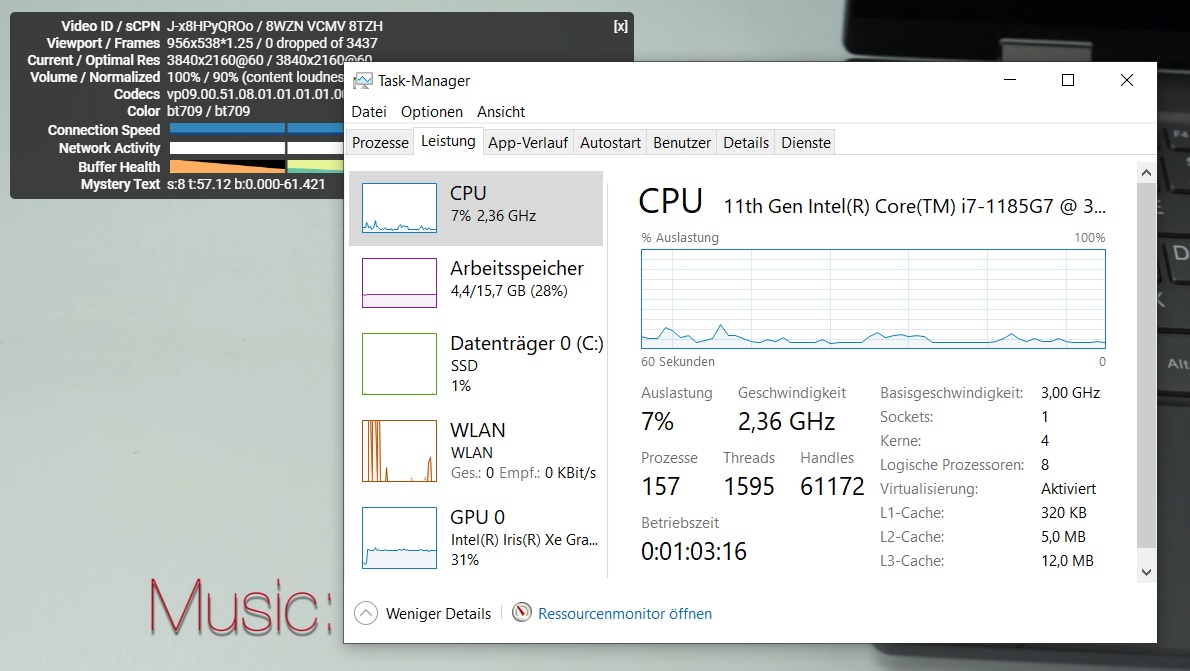
Task: Click the Arbeitsspeicher mini graph thumbnail
Action: (399, 282)
